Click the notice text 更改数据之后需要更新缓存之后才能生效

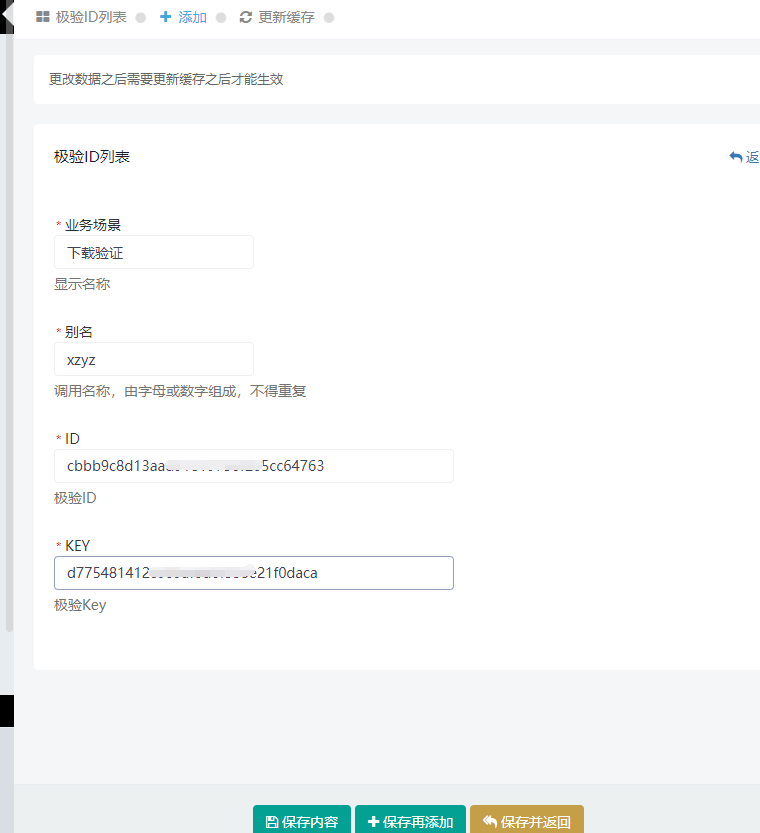pos(166,79)
